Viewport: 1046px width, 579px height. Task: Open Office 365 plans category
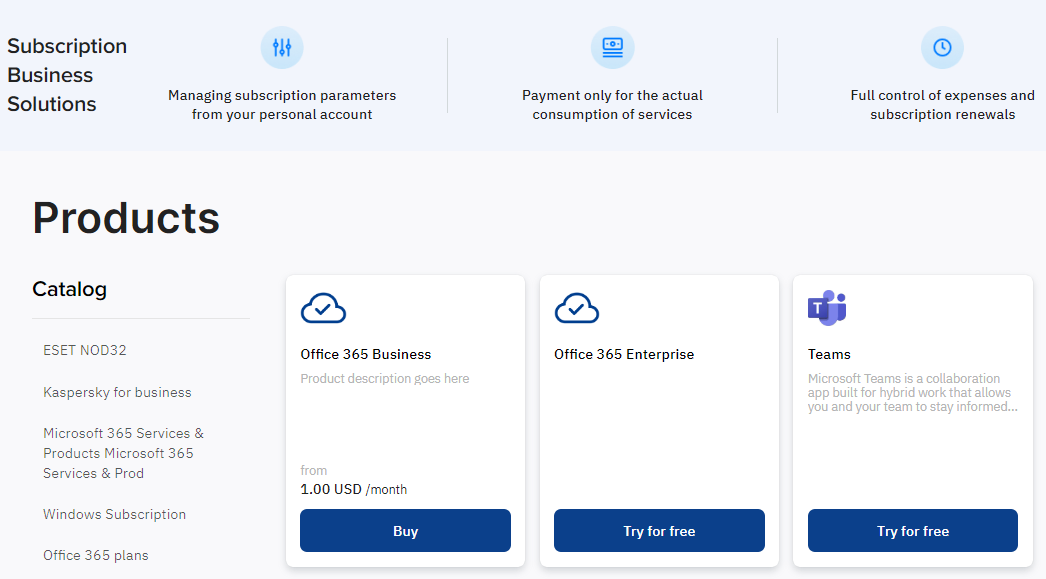tap(96, 555)
